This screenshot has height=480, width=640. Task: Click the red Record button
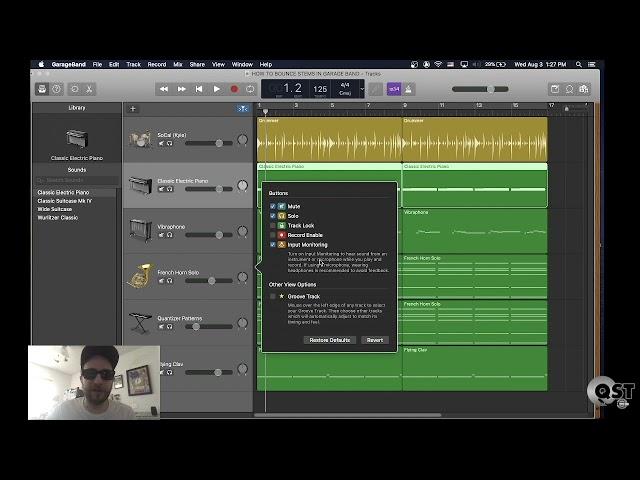click(x=234, y=89)
